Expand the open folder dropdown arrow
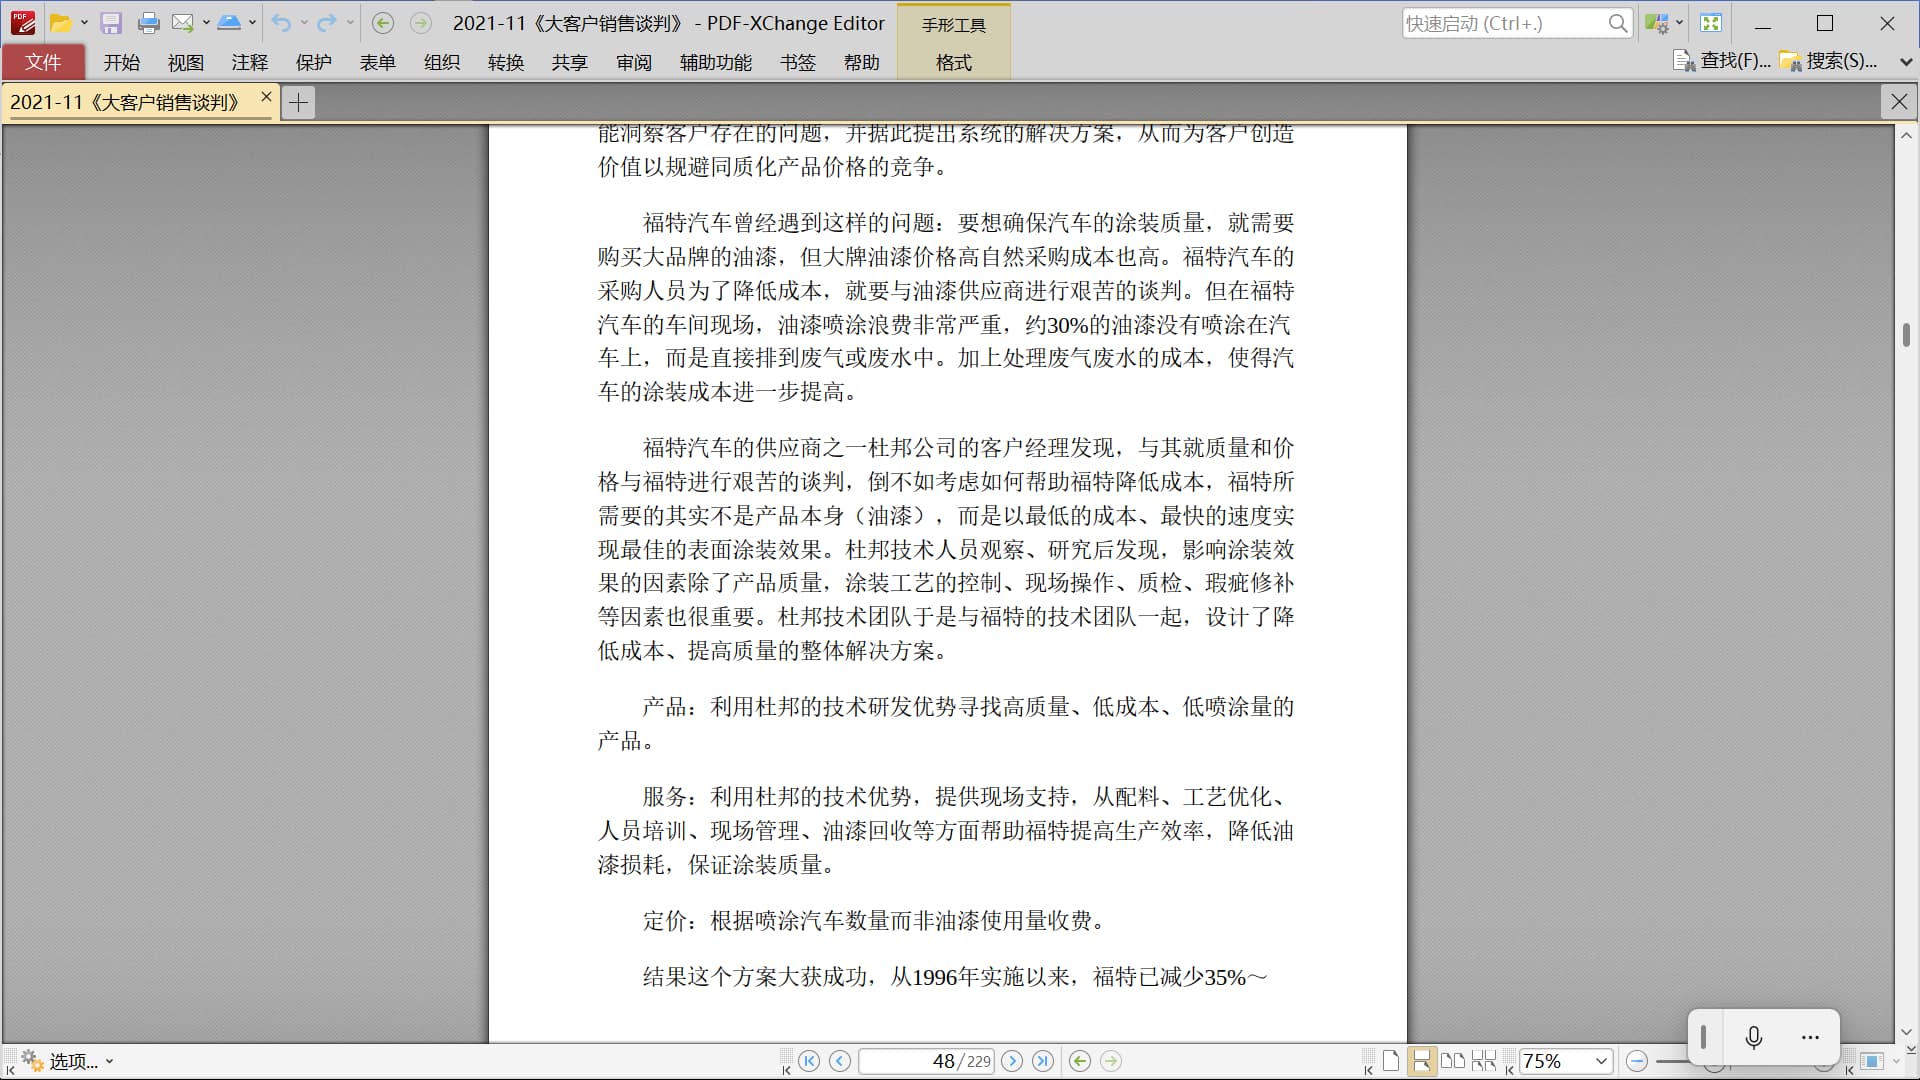 coord(85,23)
